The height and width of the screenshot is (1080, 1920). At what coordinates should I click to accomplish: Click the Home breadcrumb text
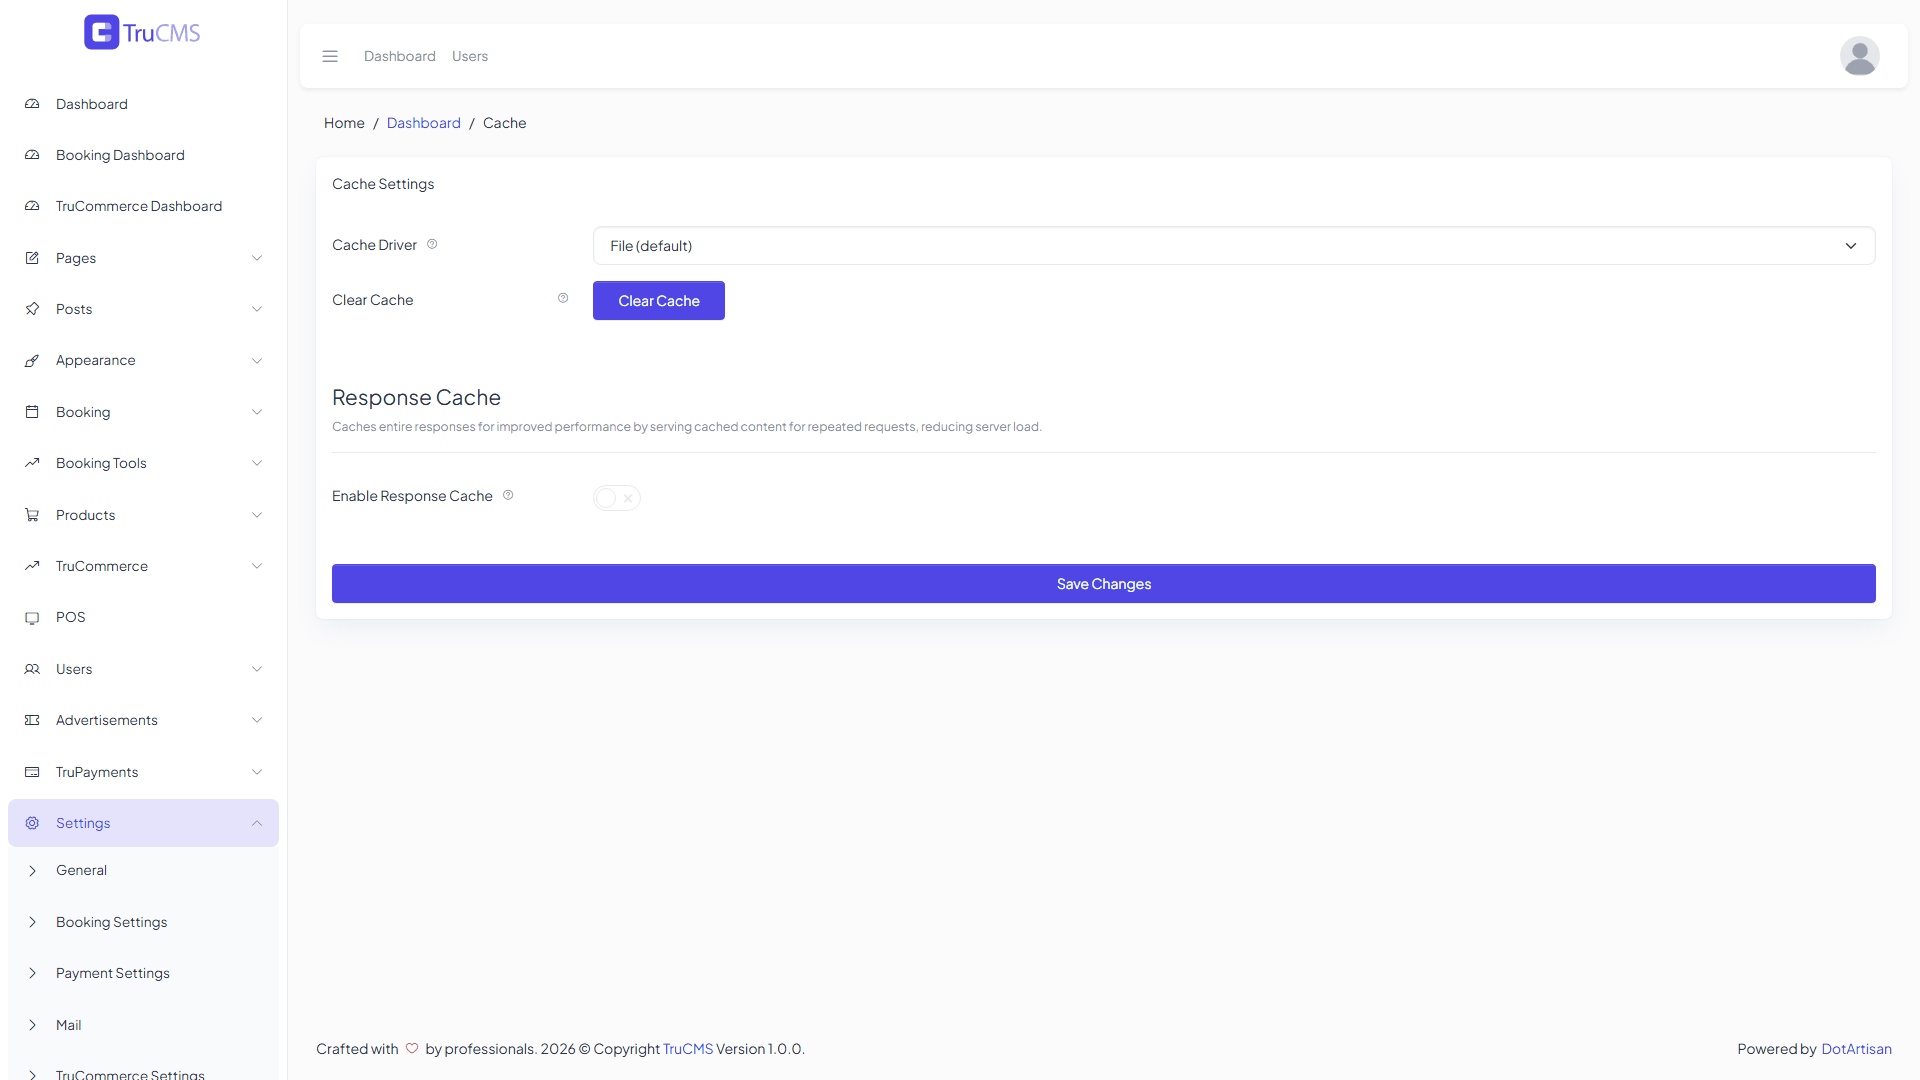click(x=344, y=123)
